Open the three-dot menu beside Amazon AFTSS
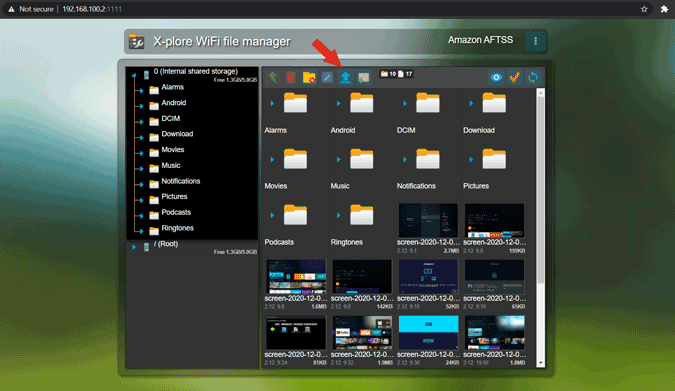675x391 pixels. (x=536, y=41)
